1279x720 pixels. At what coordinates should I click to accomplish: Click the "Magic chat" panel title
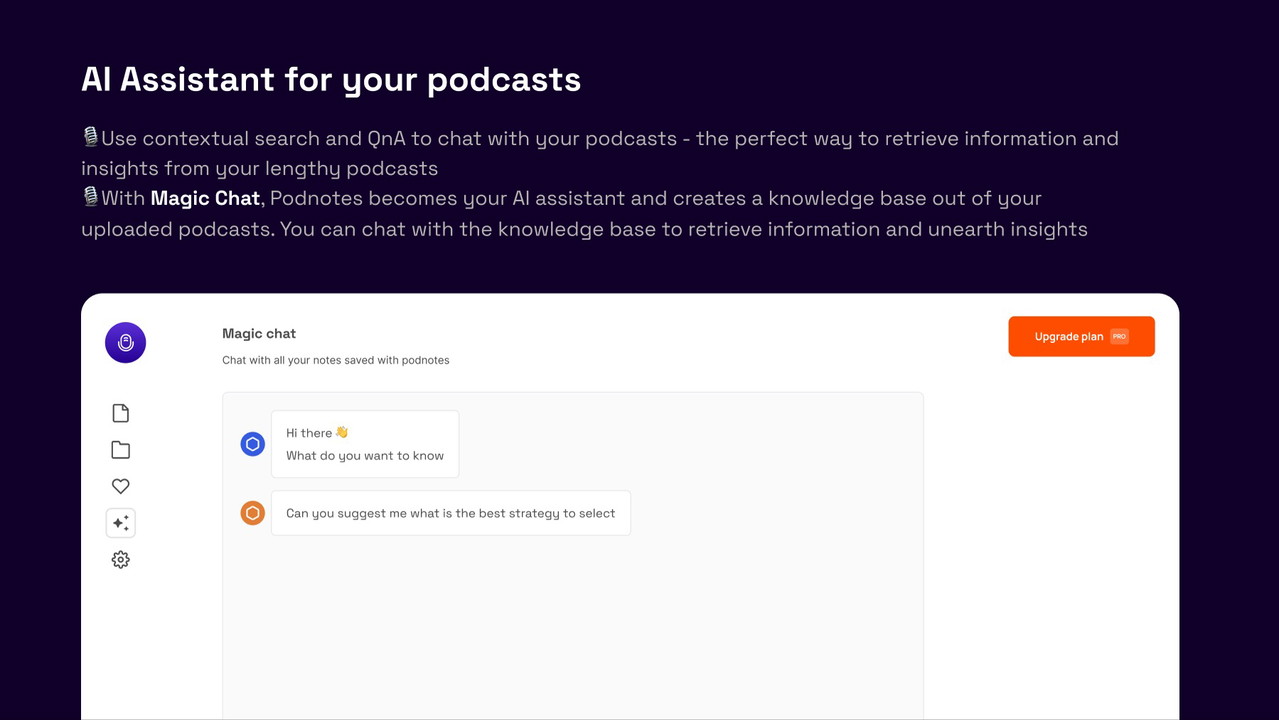259,334
